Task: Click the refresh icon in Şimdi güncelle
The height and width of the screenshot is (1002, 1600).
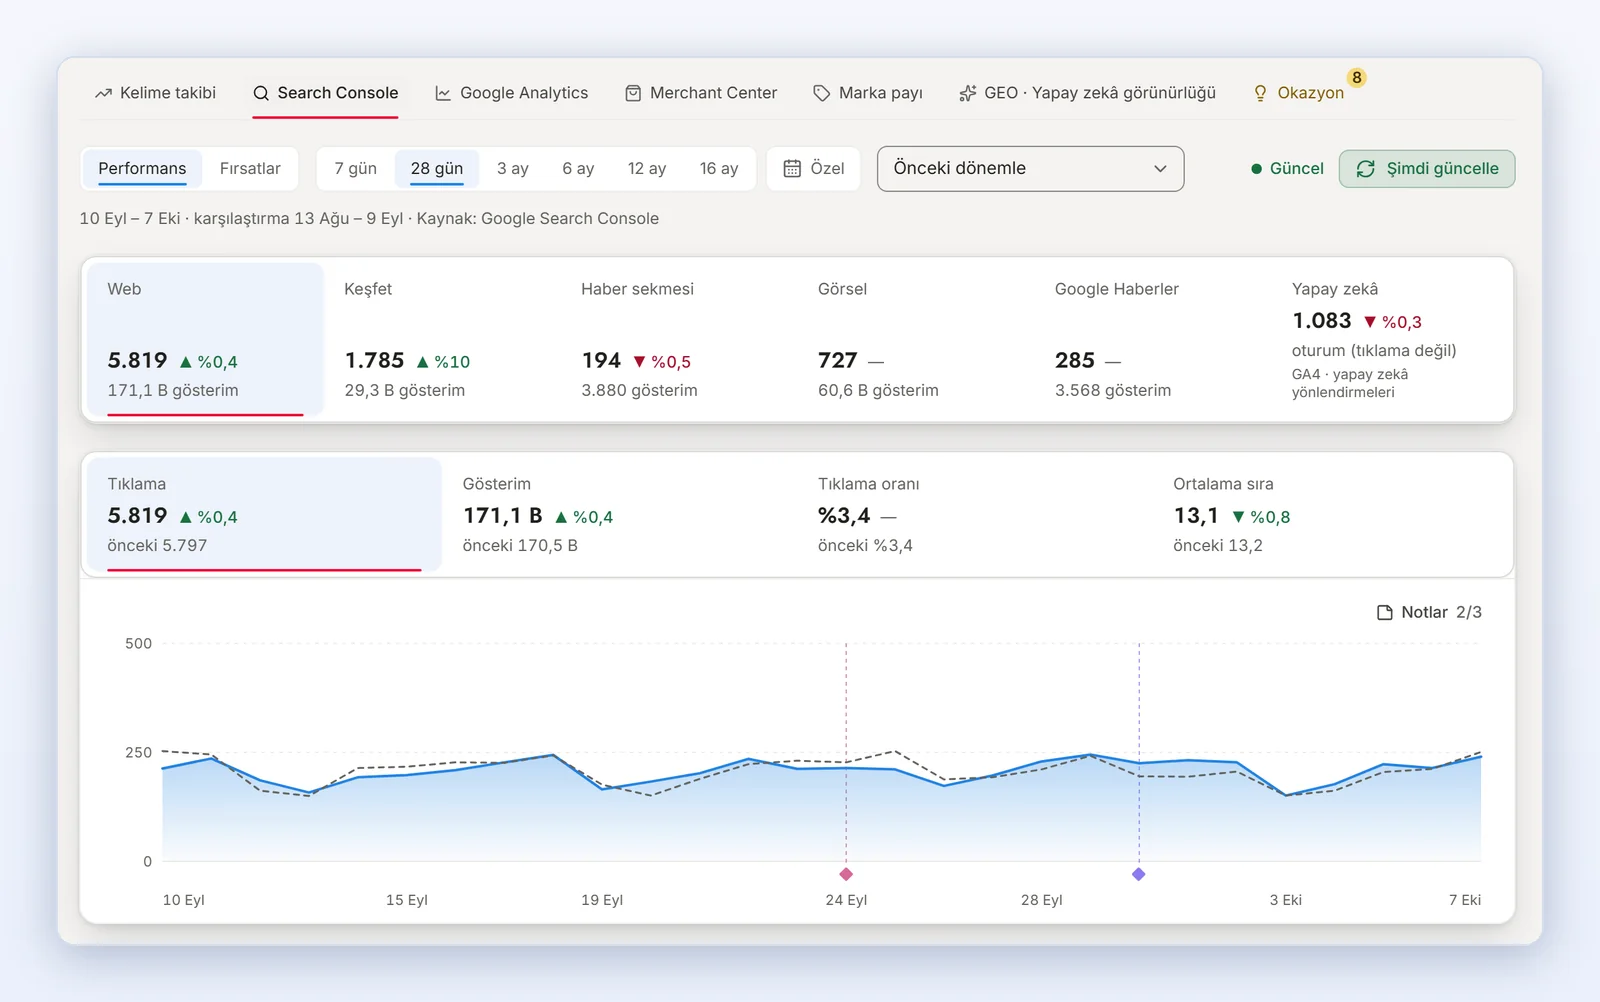Action: 1366,169
